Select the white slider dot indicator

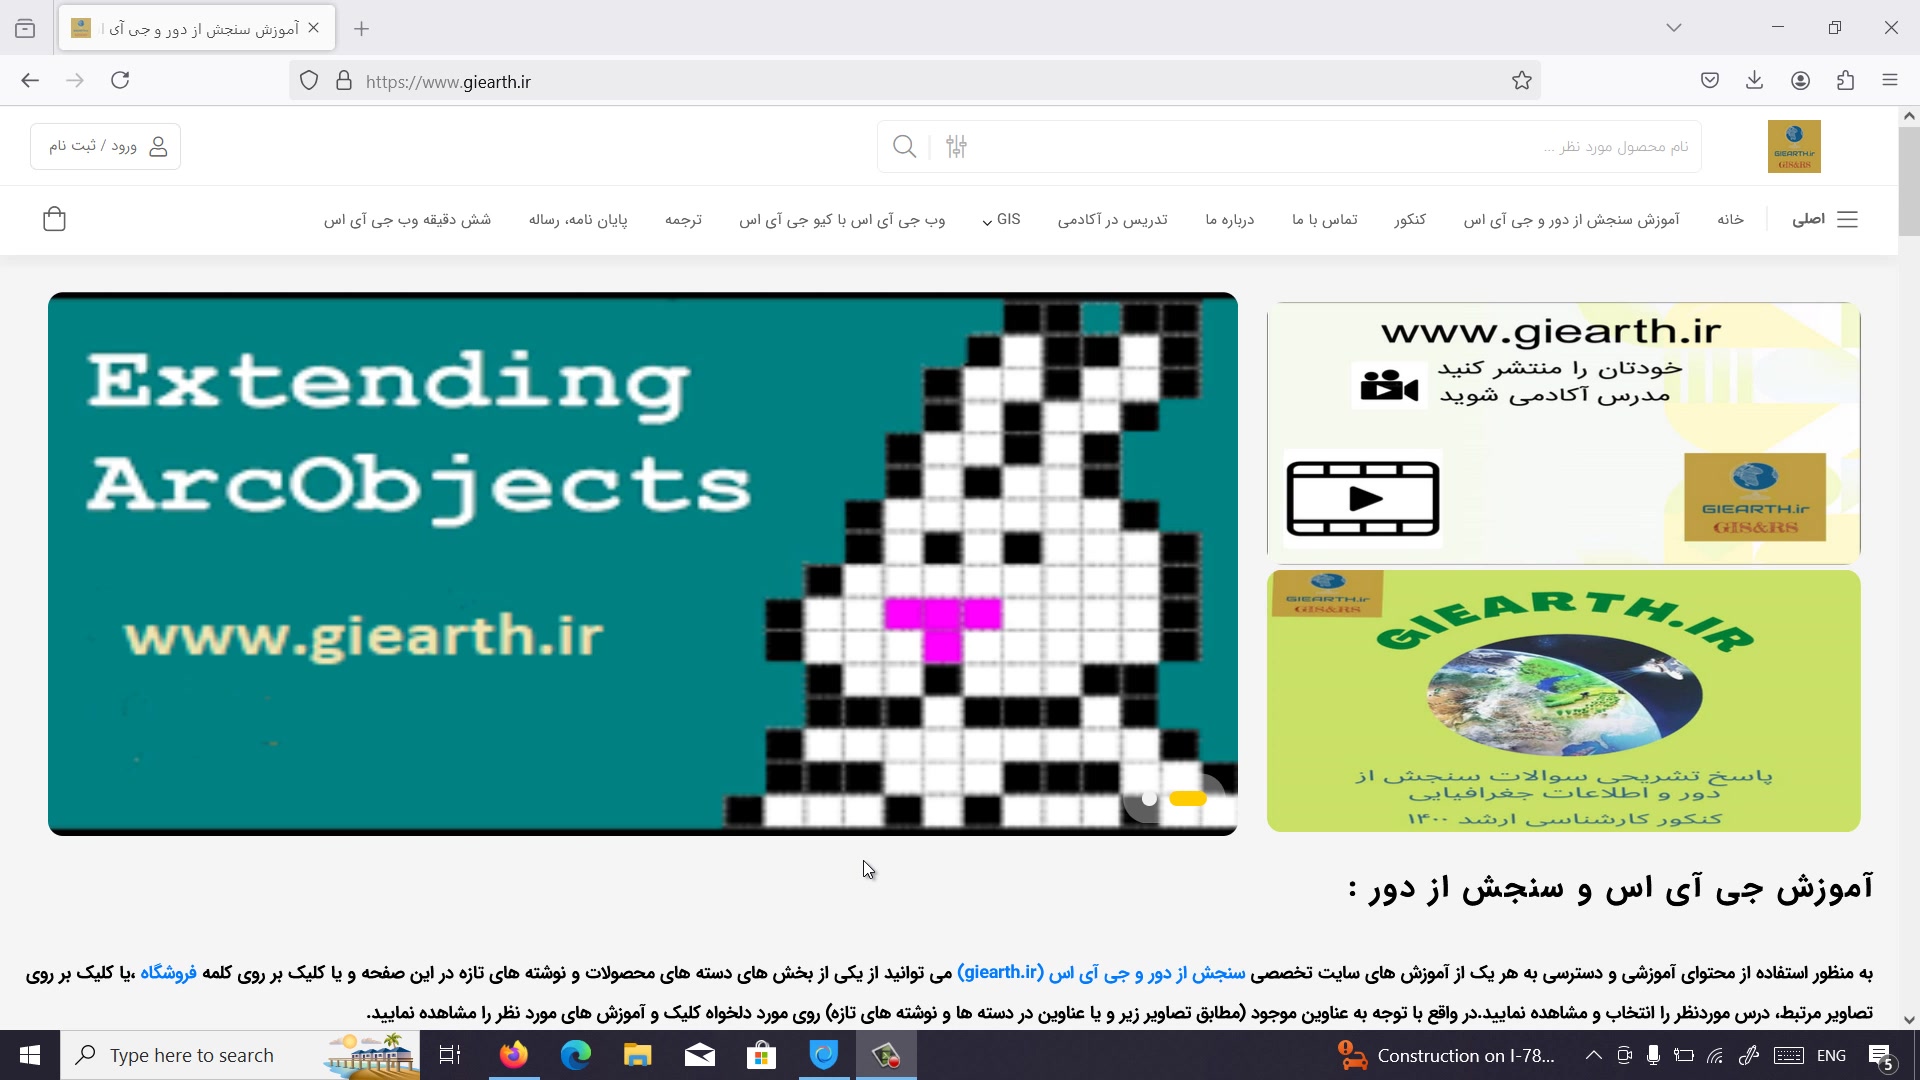pyautogui.click(x=1149, y=799)
